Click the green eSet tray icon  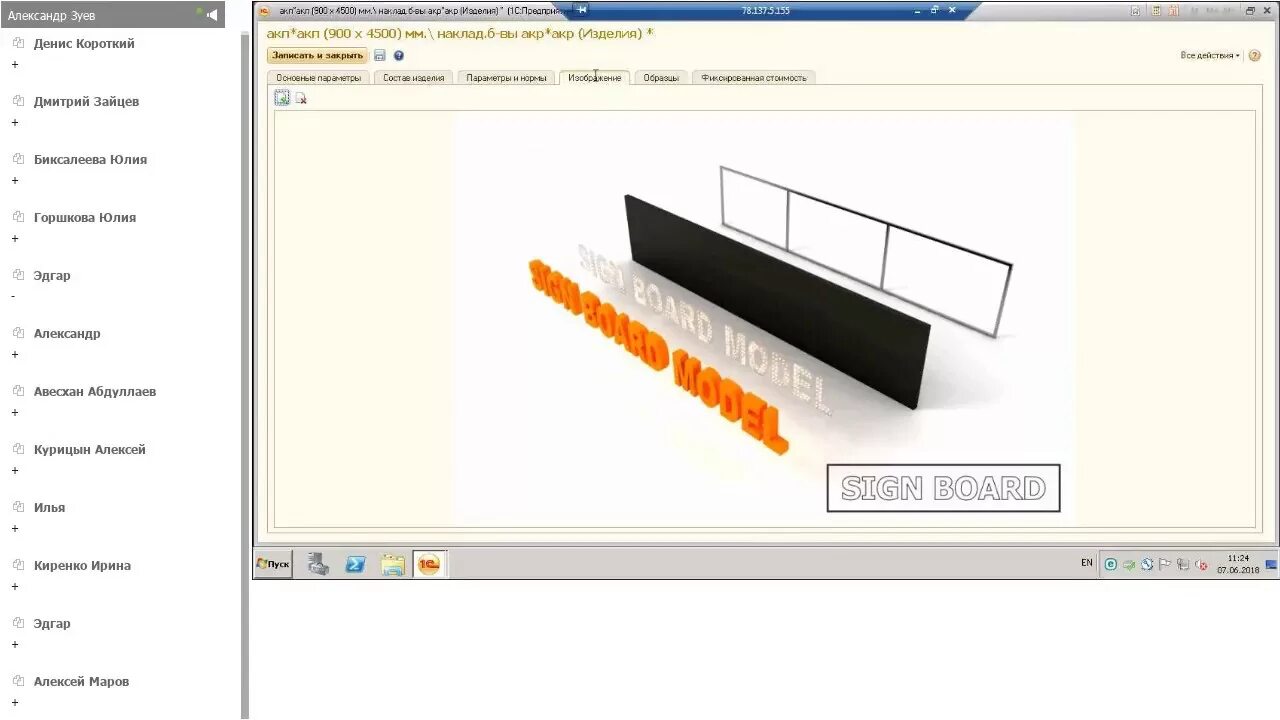pyautogui.click(x=1111, y=564)
